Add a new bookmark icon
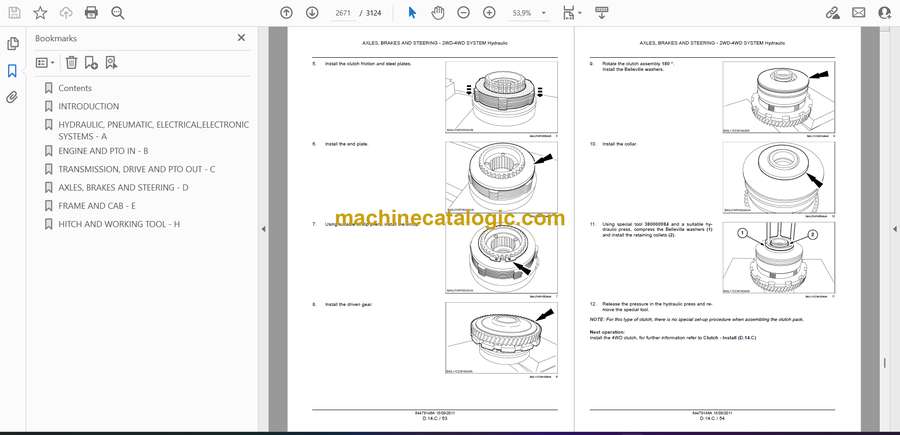This screenshot has width=900, height=435. click(91, 63)
